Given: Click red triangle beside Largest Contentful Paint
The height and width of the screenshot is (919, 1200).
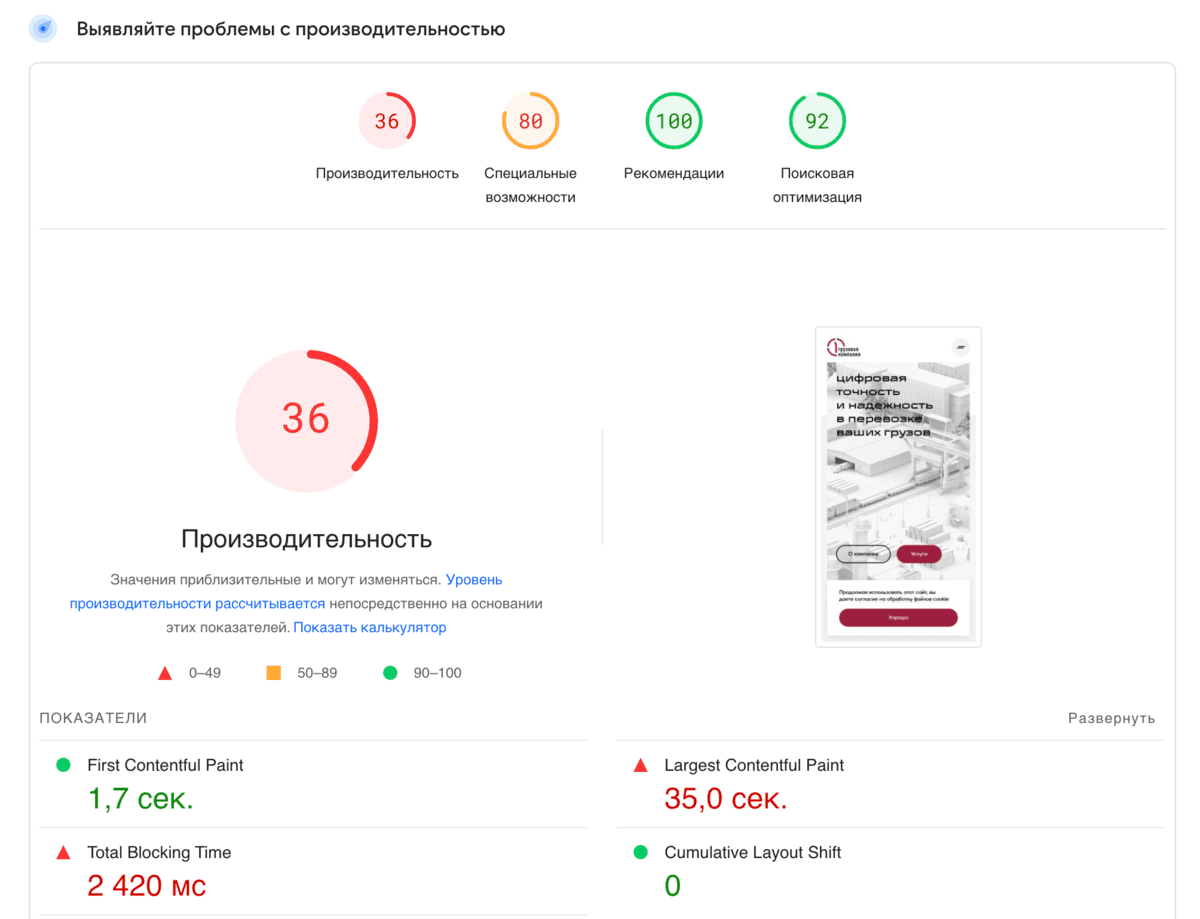Looking at the screenshot, I should coord(641,766).
